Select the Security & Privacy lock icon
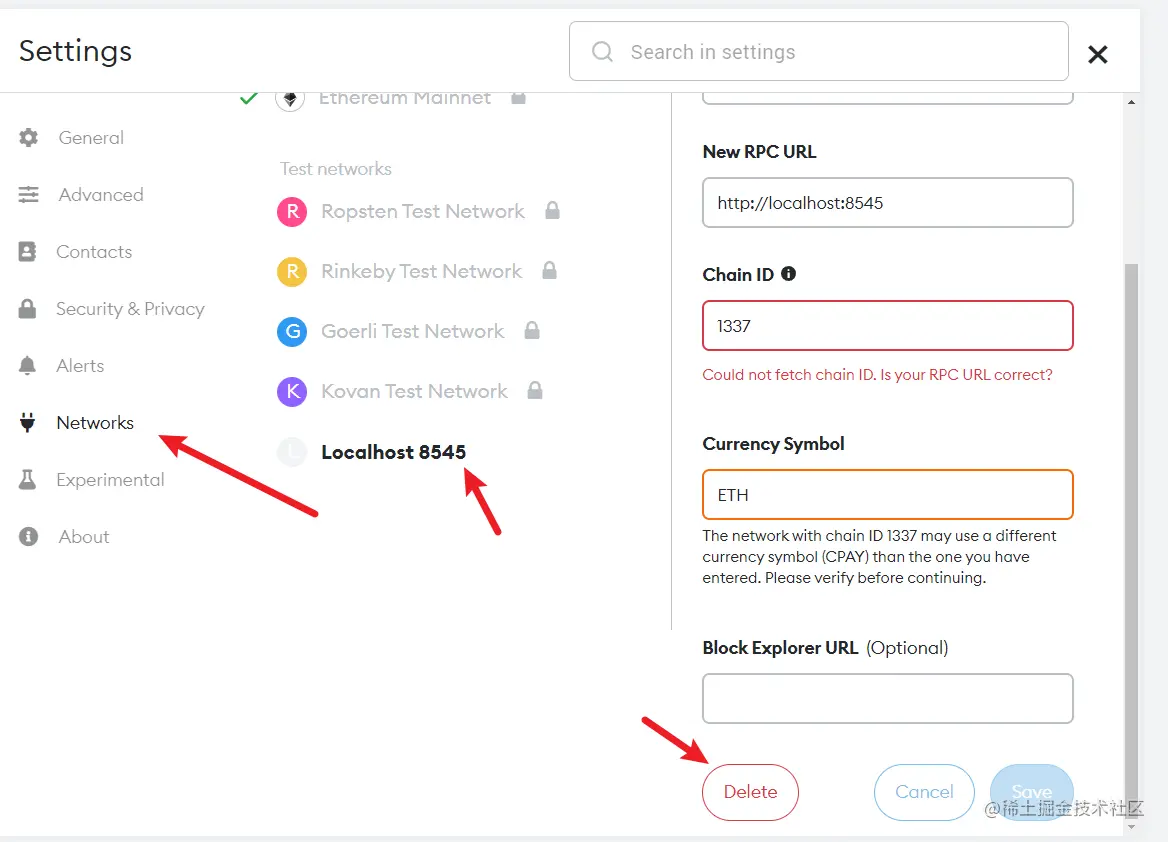The height and width of the screenshot is (842, 1168). click(x=28, y=308)
